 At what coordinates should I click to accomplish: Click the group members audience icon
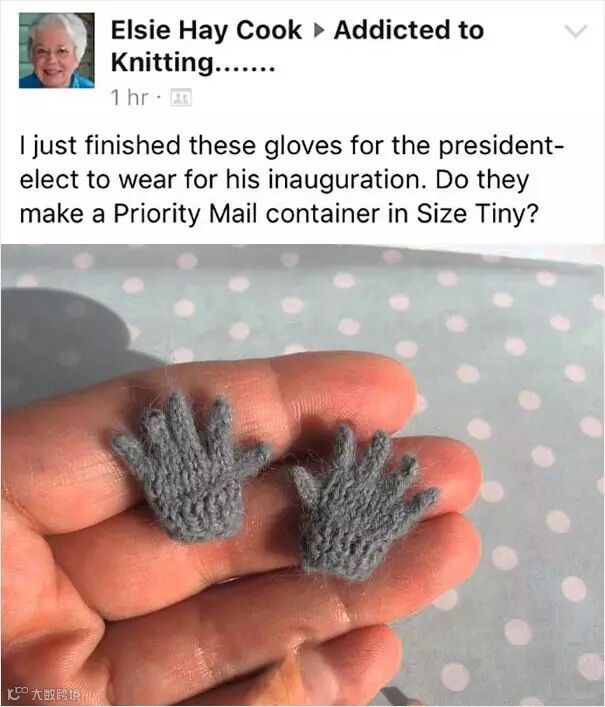point(180,97)
